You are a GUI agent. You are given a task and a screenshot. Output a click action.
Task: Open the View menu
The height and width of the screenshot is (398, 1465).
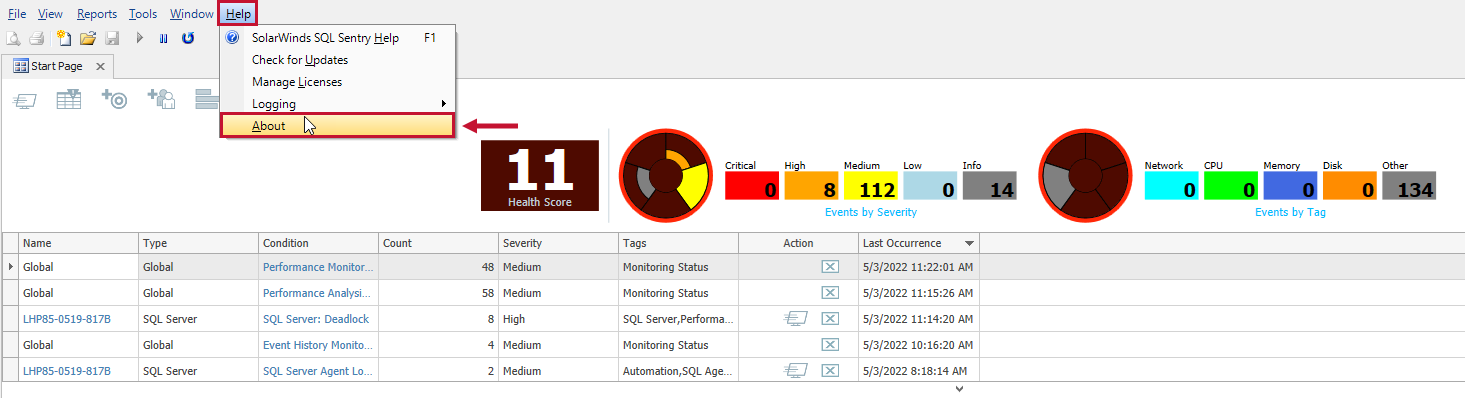click(x=50, y=14)
